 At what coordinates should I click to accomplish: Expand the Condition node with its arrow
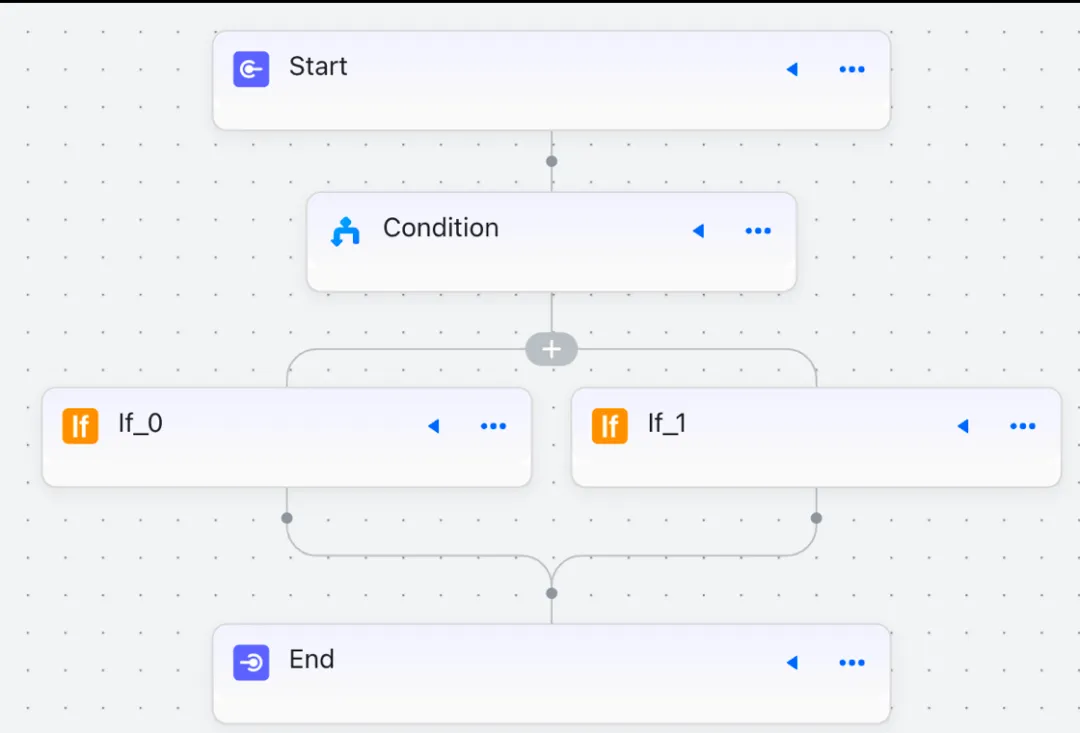698,231
